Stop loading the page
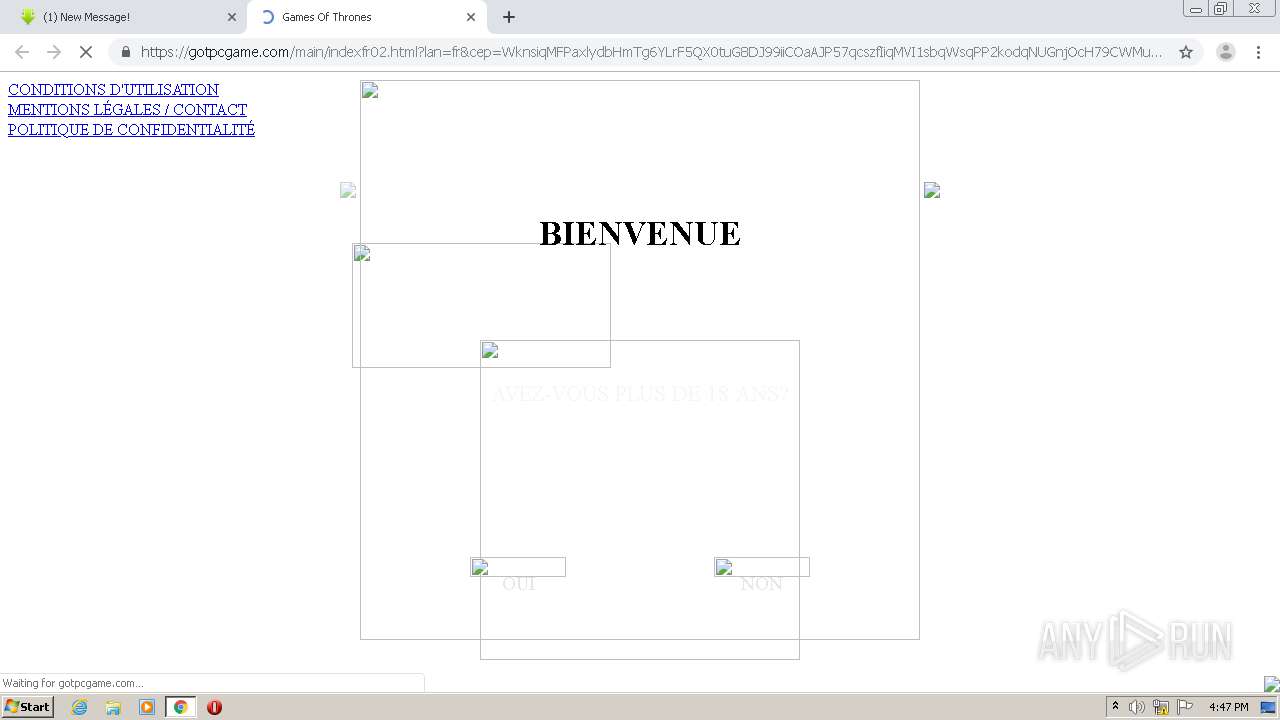The image size is (1280, 720). (86, 52)
